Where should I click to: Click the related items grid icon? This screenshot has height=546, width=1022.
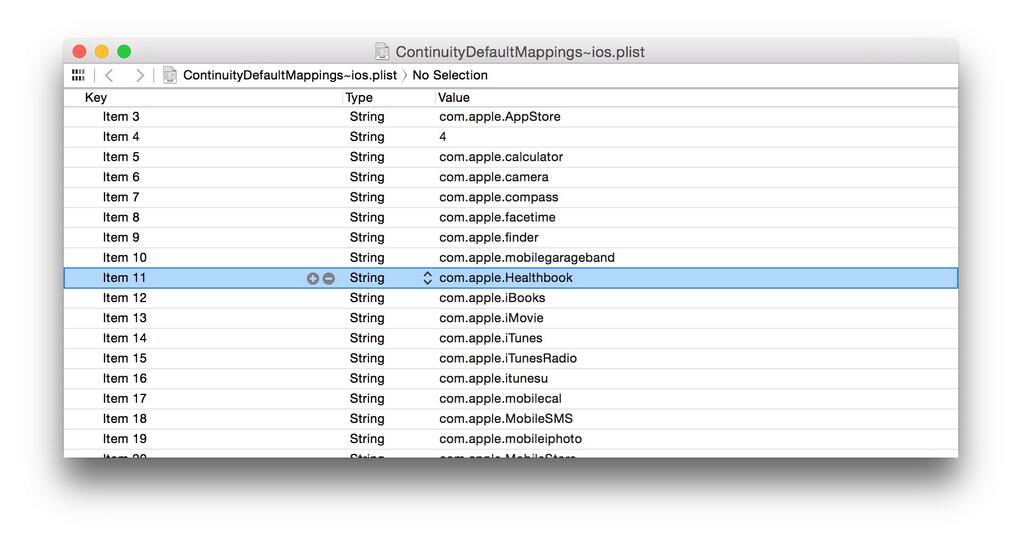pos(78,75)
